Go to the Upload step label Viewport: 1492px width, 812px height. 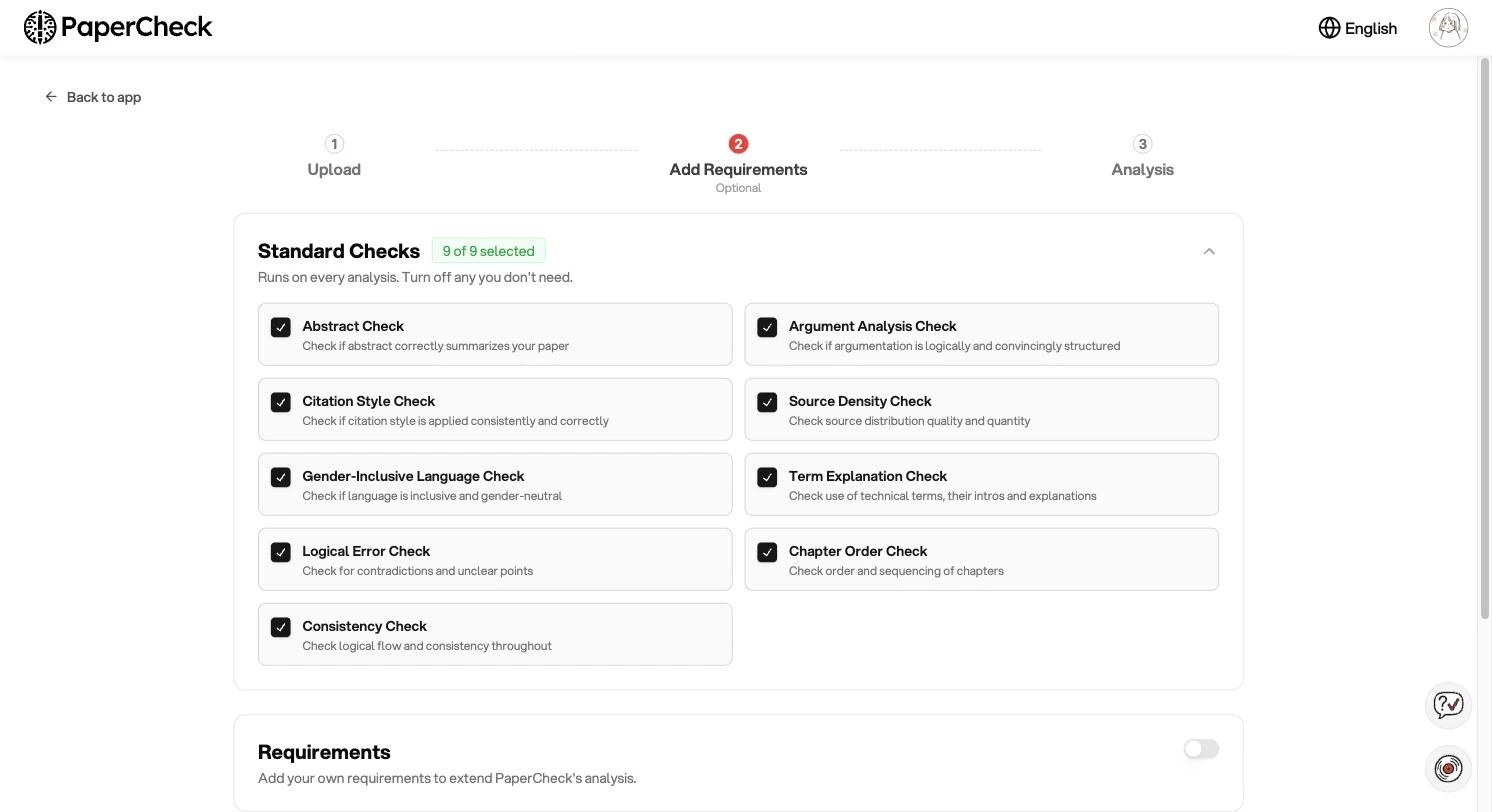click(x=334, y=170)
